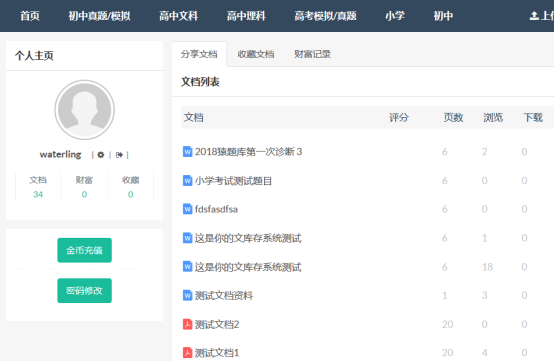
Task: Click the 密码修改 button
Action: (x=84, y=291)
